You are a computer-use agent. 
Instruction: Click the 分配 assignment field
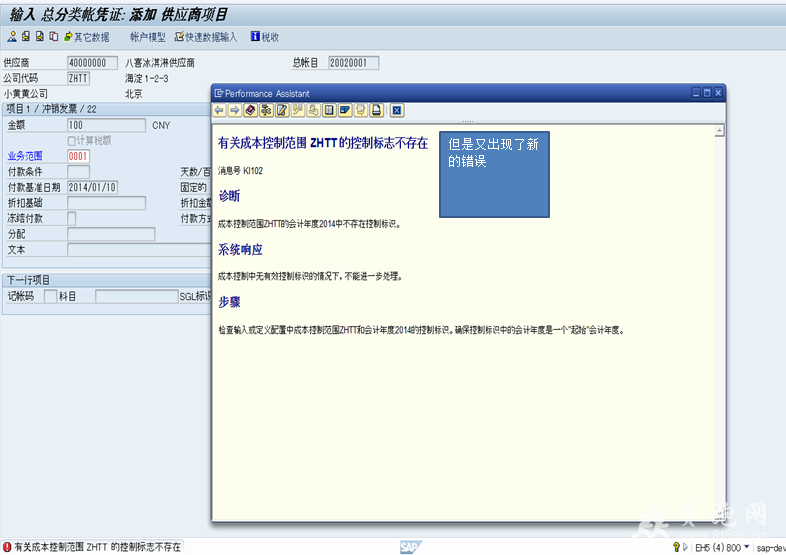click(x=111, y=234)
